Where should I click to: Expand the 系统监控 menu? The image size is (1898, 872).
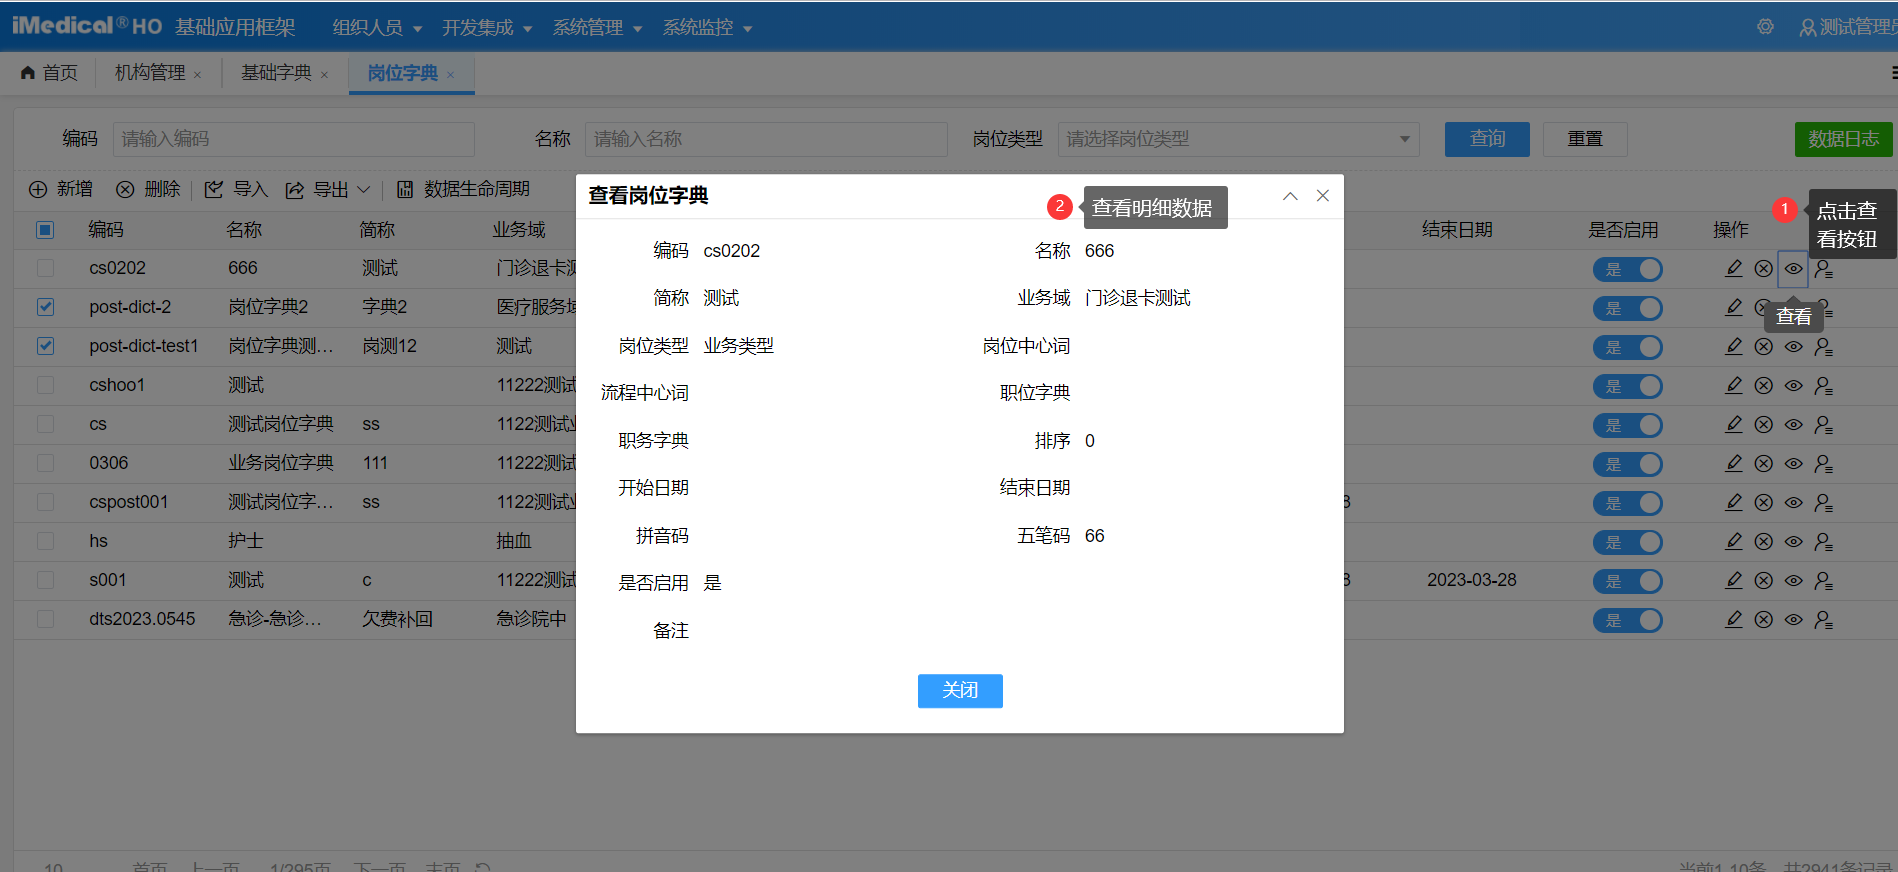707,27
